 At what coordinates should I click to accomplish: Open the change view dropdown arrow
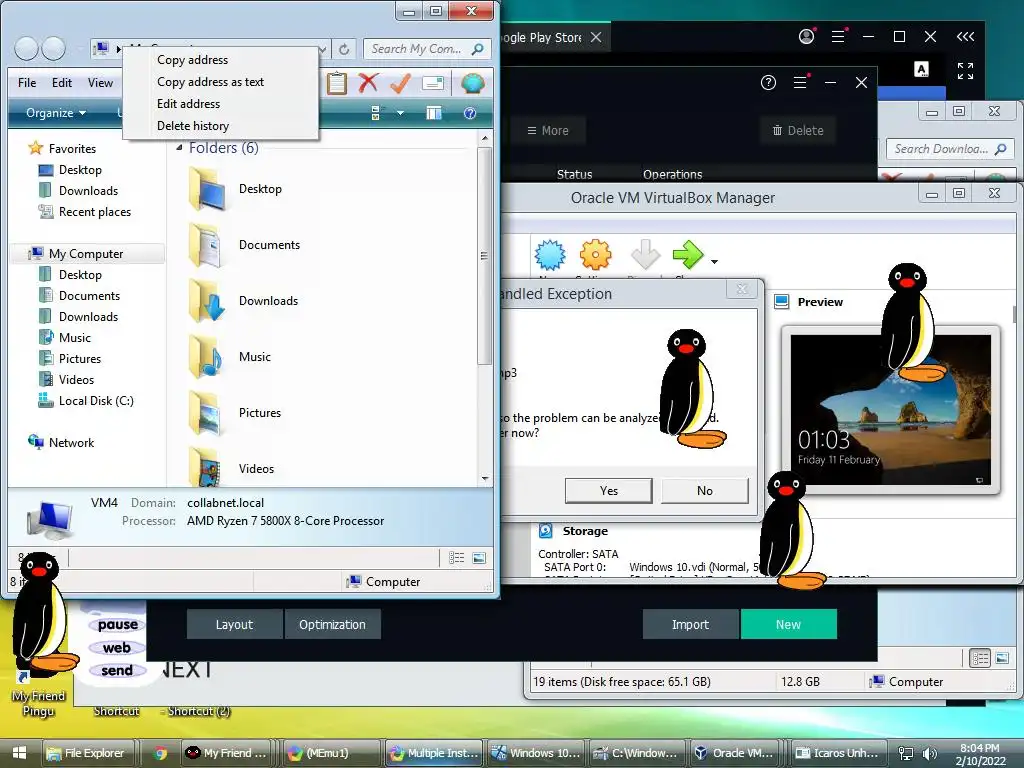coord(400,113)
